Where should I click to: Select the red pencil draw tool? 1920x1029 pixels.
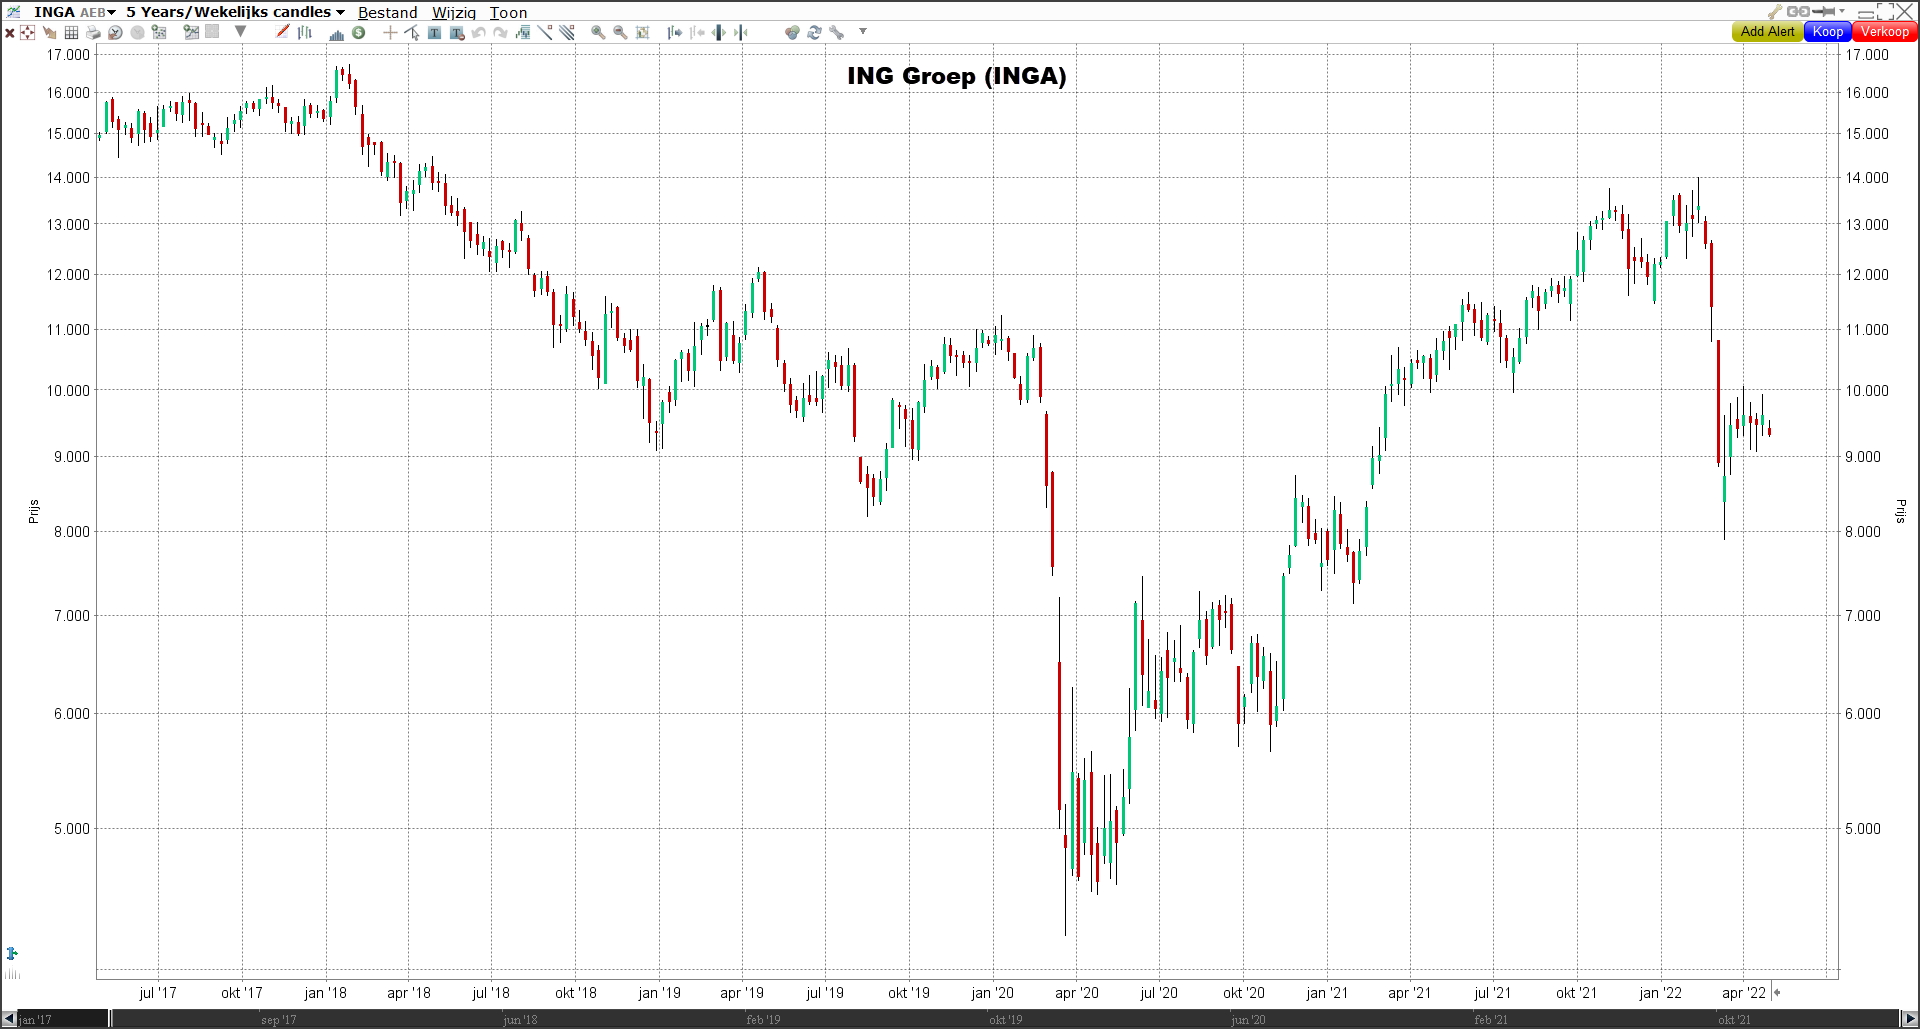(282, 31)
